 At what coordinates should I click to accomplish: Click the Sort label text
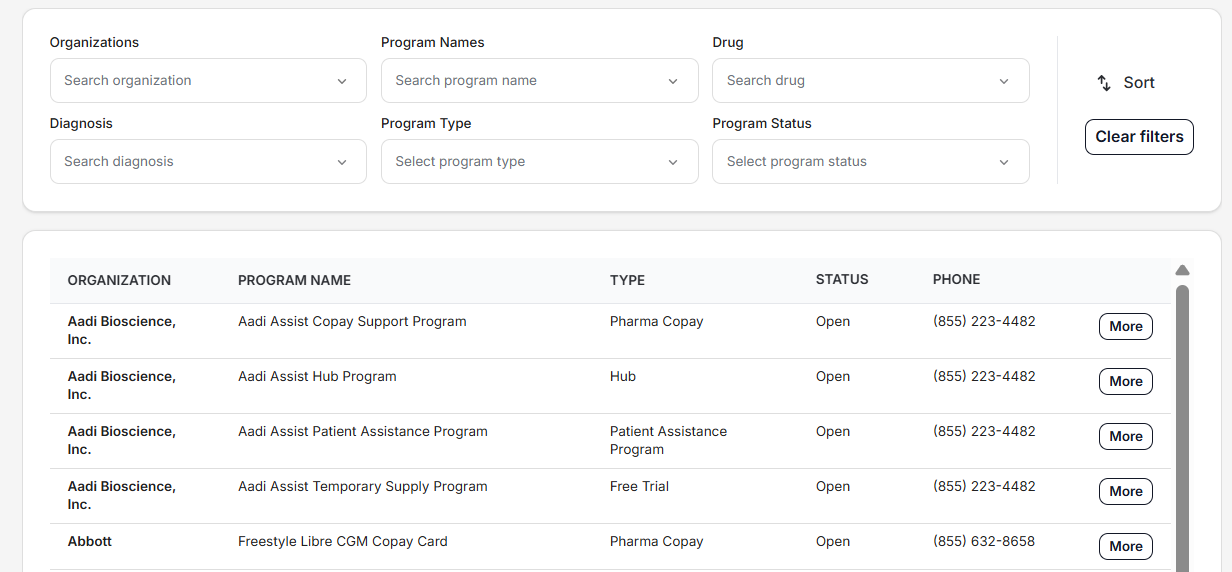point(1139,83)
